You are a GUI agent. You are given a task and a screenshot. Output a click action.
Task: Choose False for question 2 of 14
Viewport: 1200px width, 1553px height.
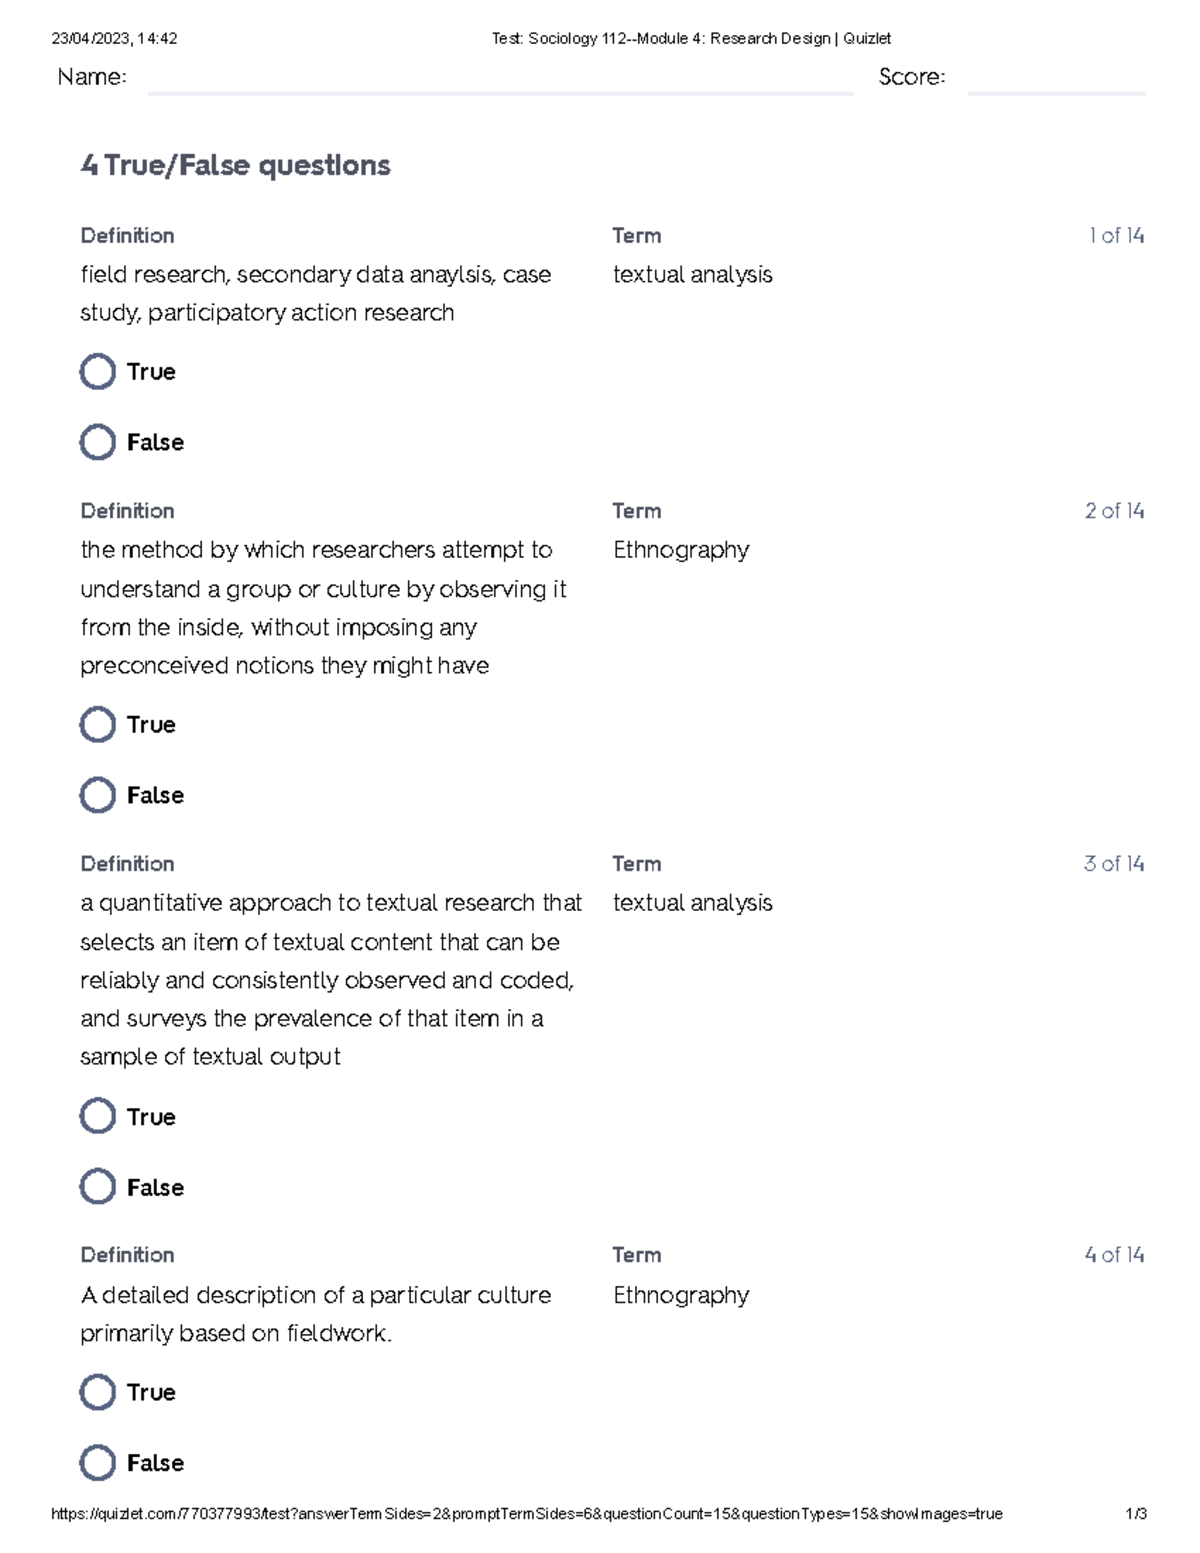point(98,796)
